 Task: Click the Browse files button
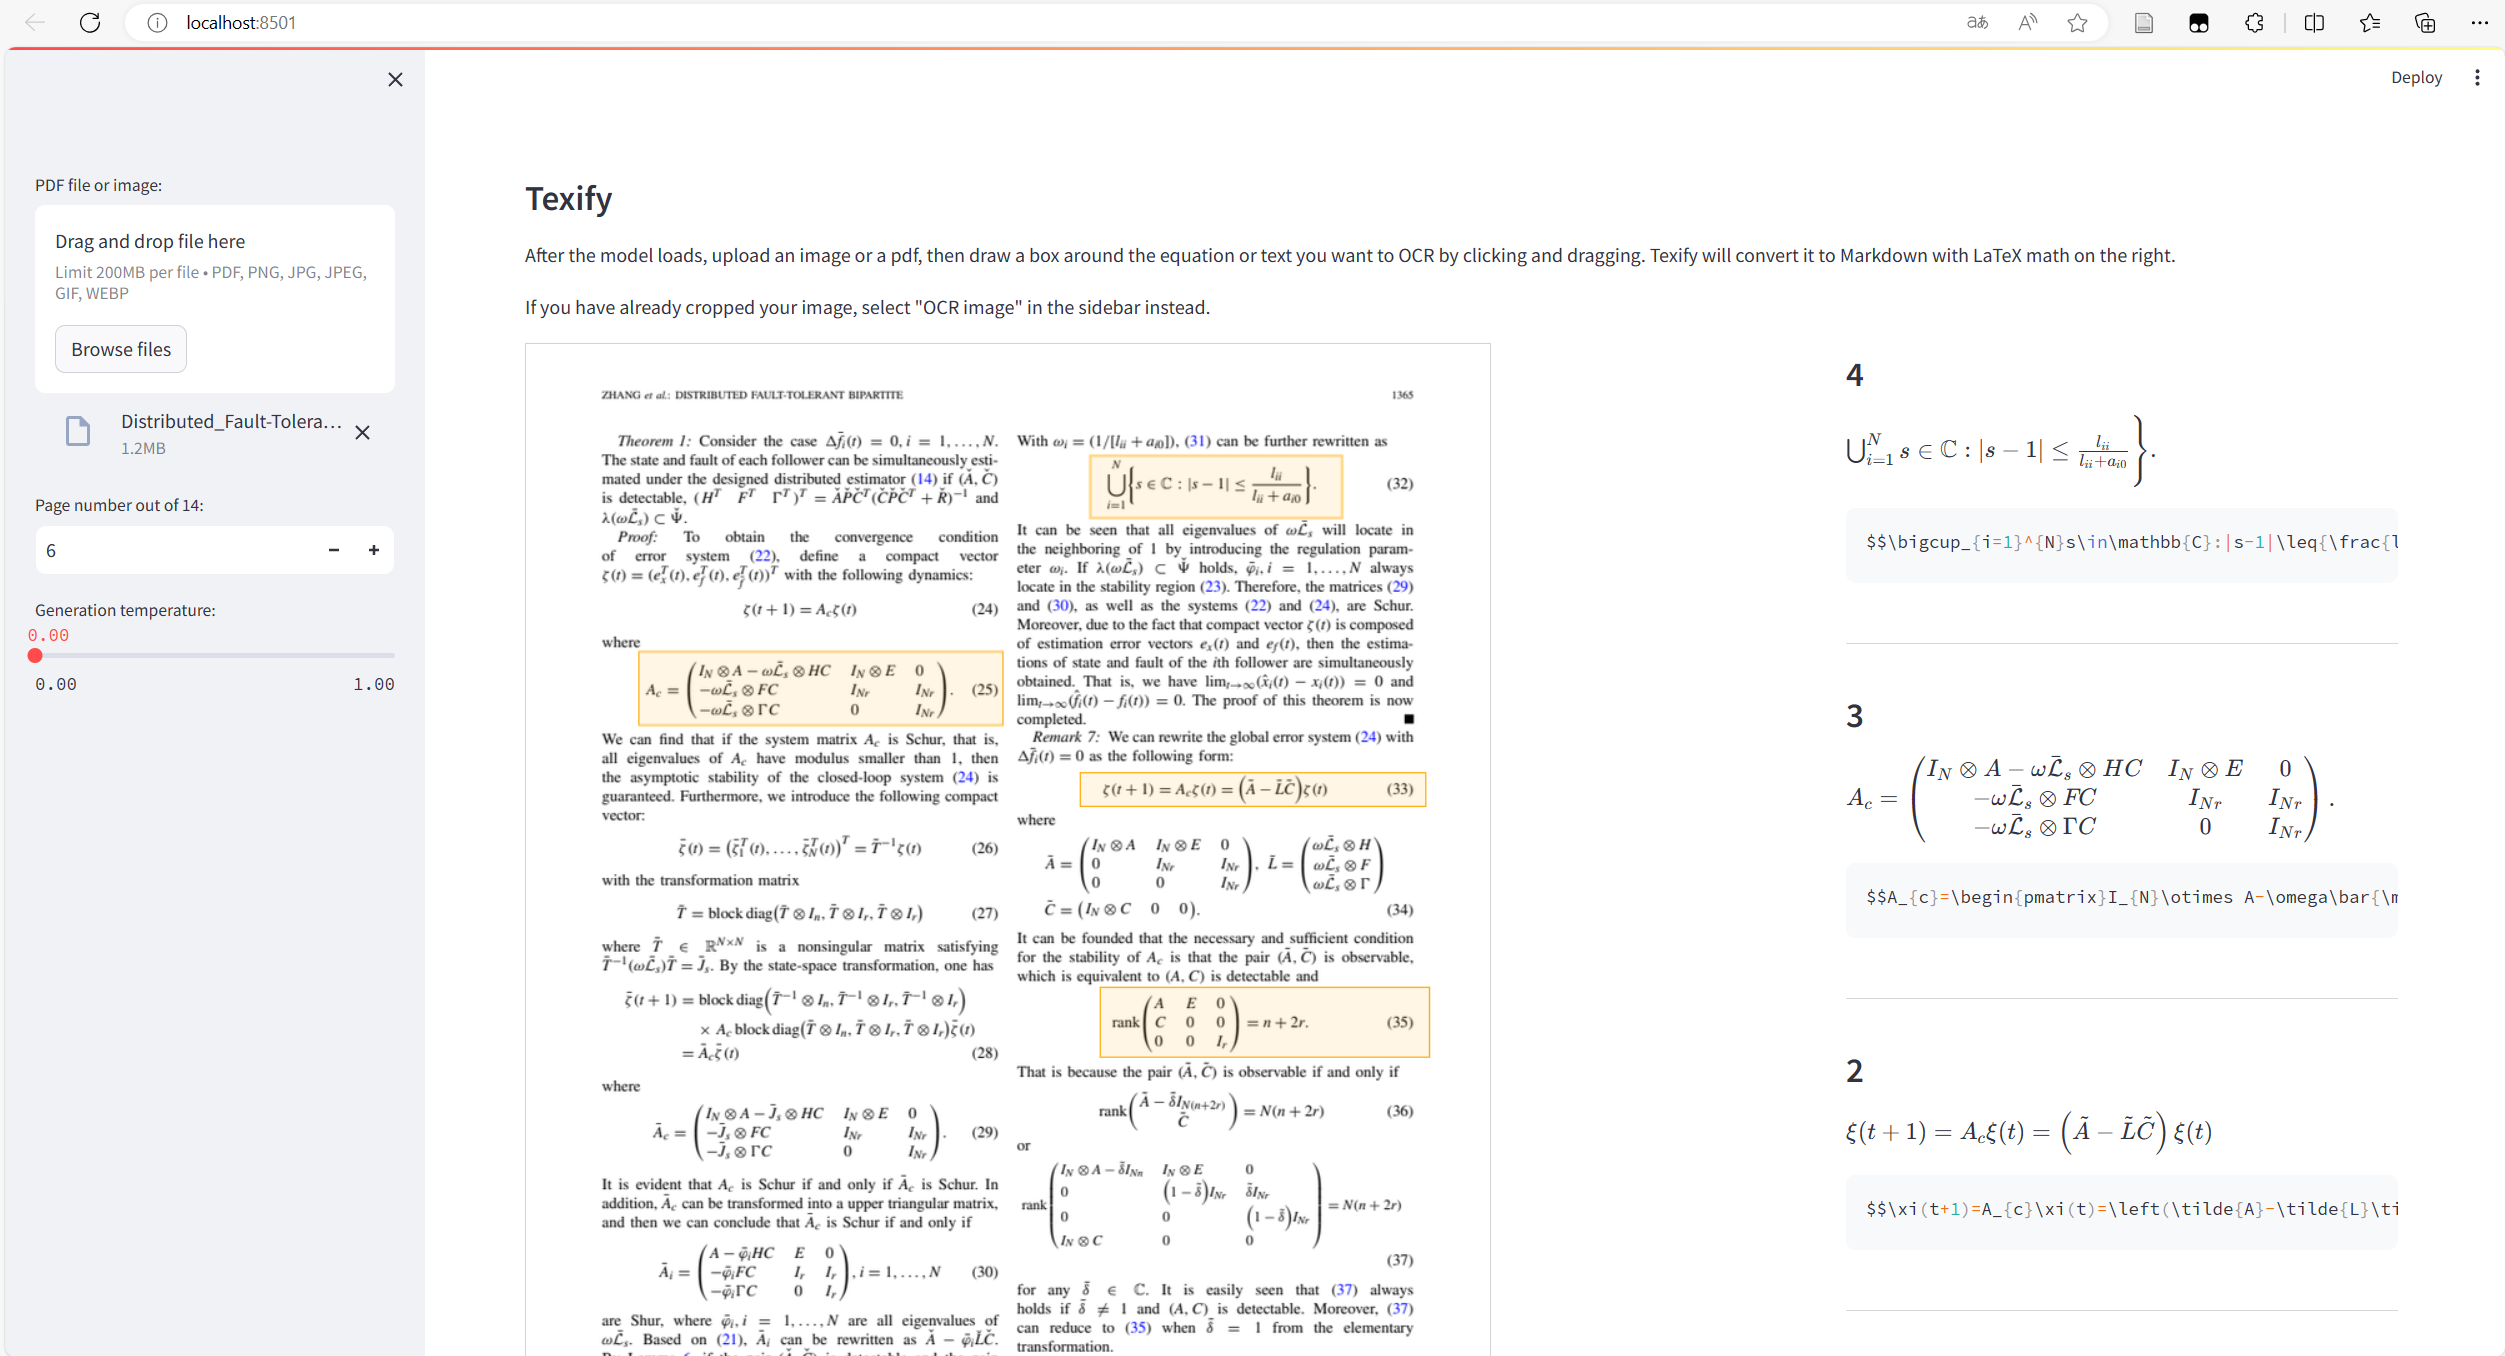pos(120,349)
